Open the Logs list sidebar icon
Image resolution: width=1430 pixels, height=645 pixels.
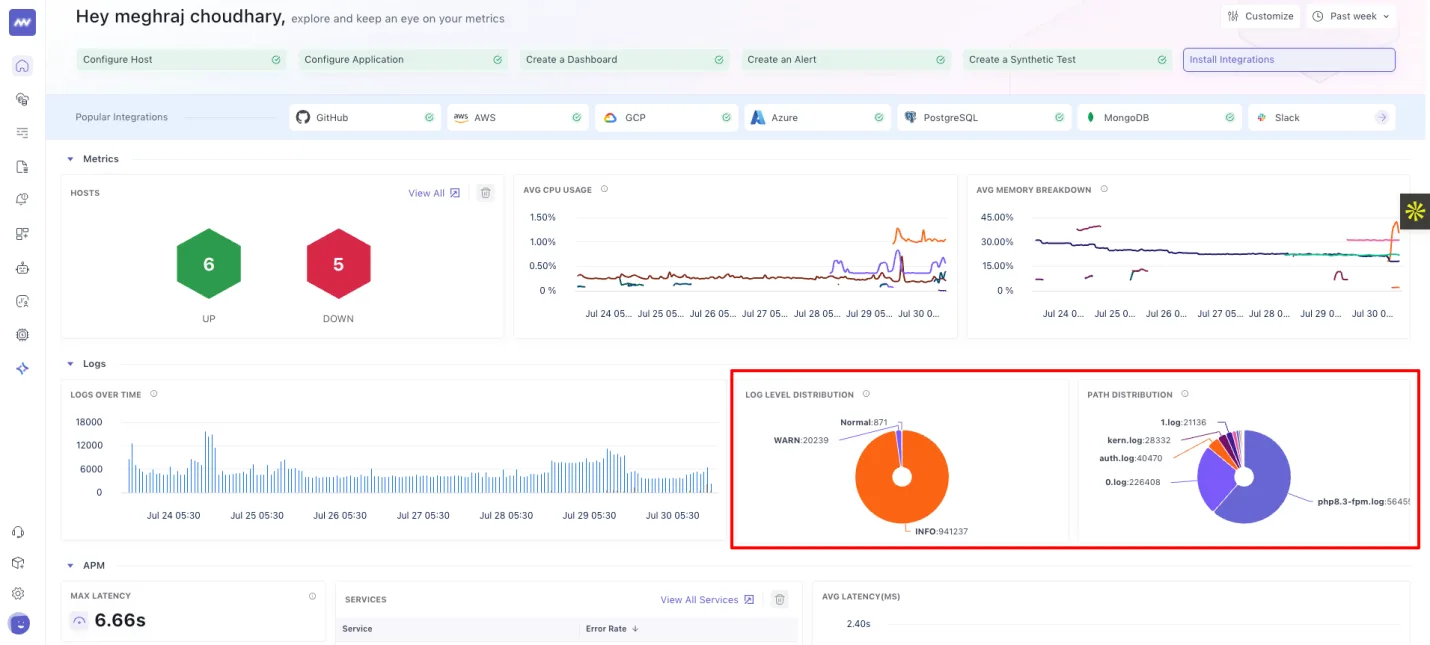[x=22, y=133]
